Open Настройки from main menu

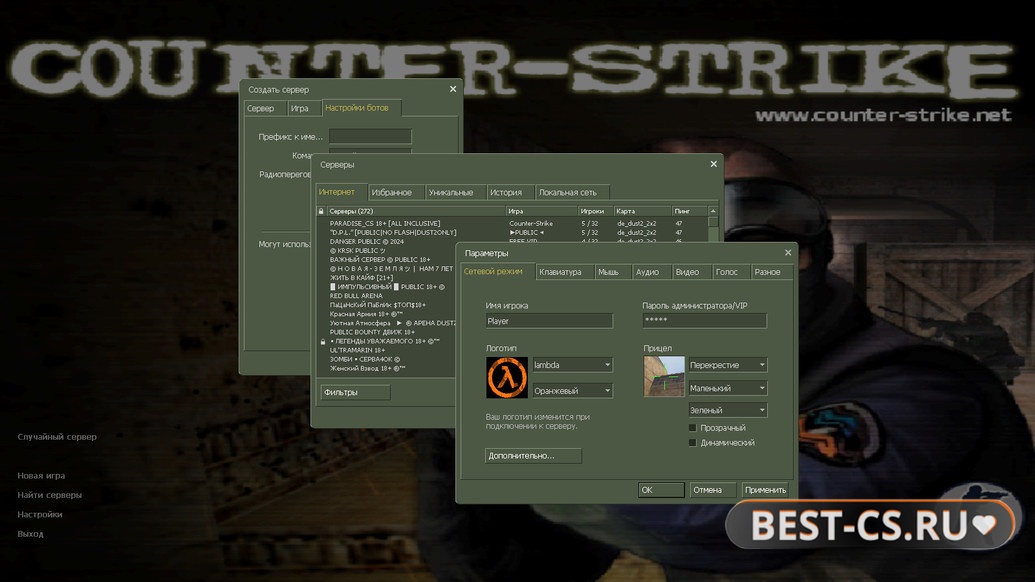click(x=40, y=514)
